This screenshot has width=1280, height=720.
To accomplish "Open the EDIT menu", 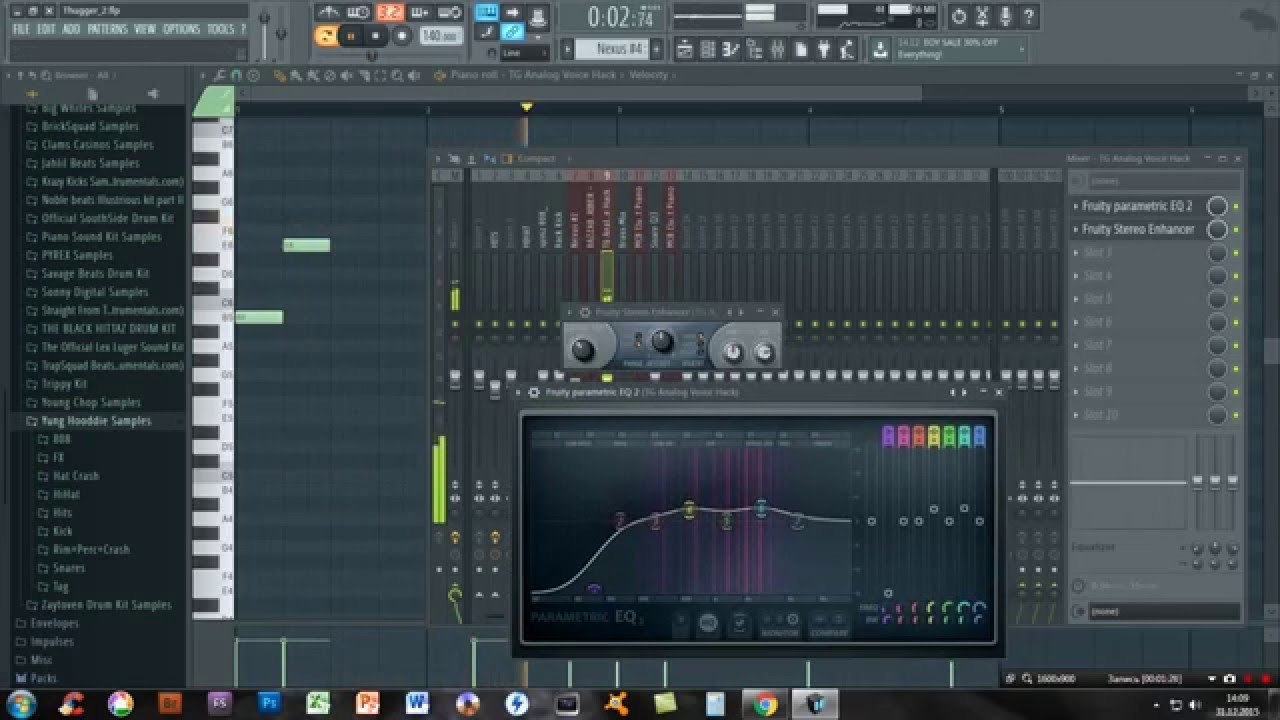I will click(x=46, y=30).
